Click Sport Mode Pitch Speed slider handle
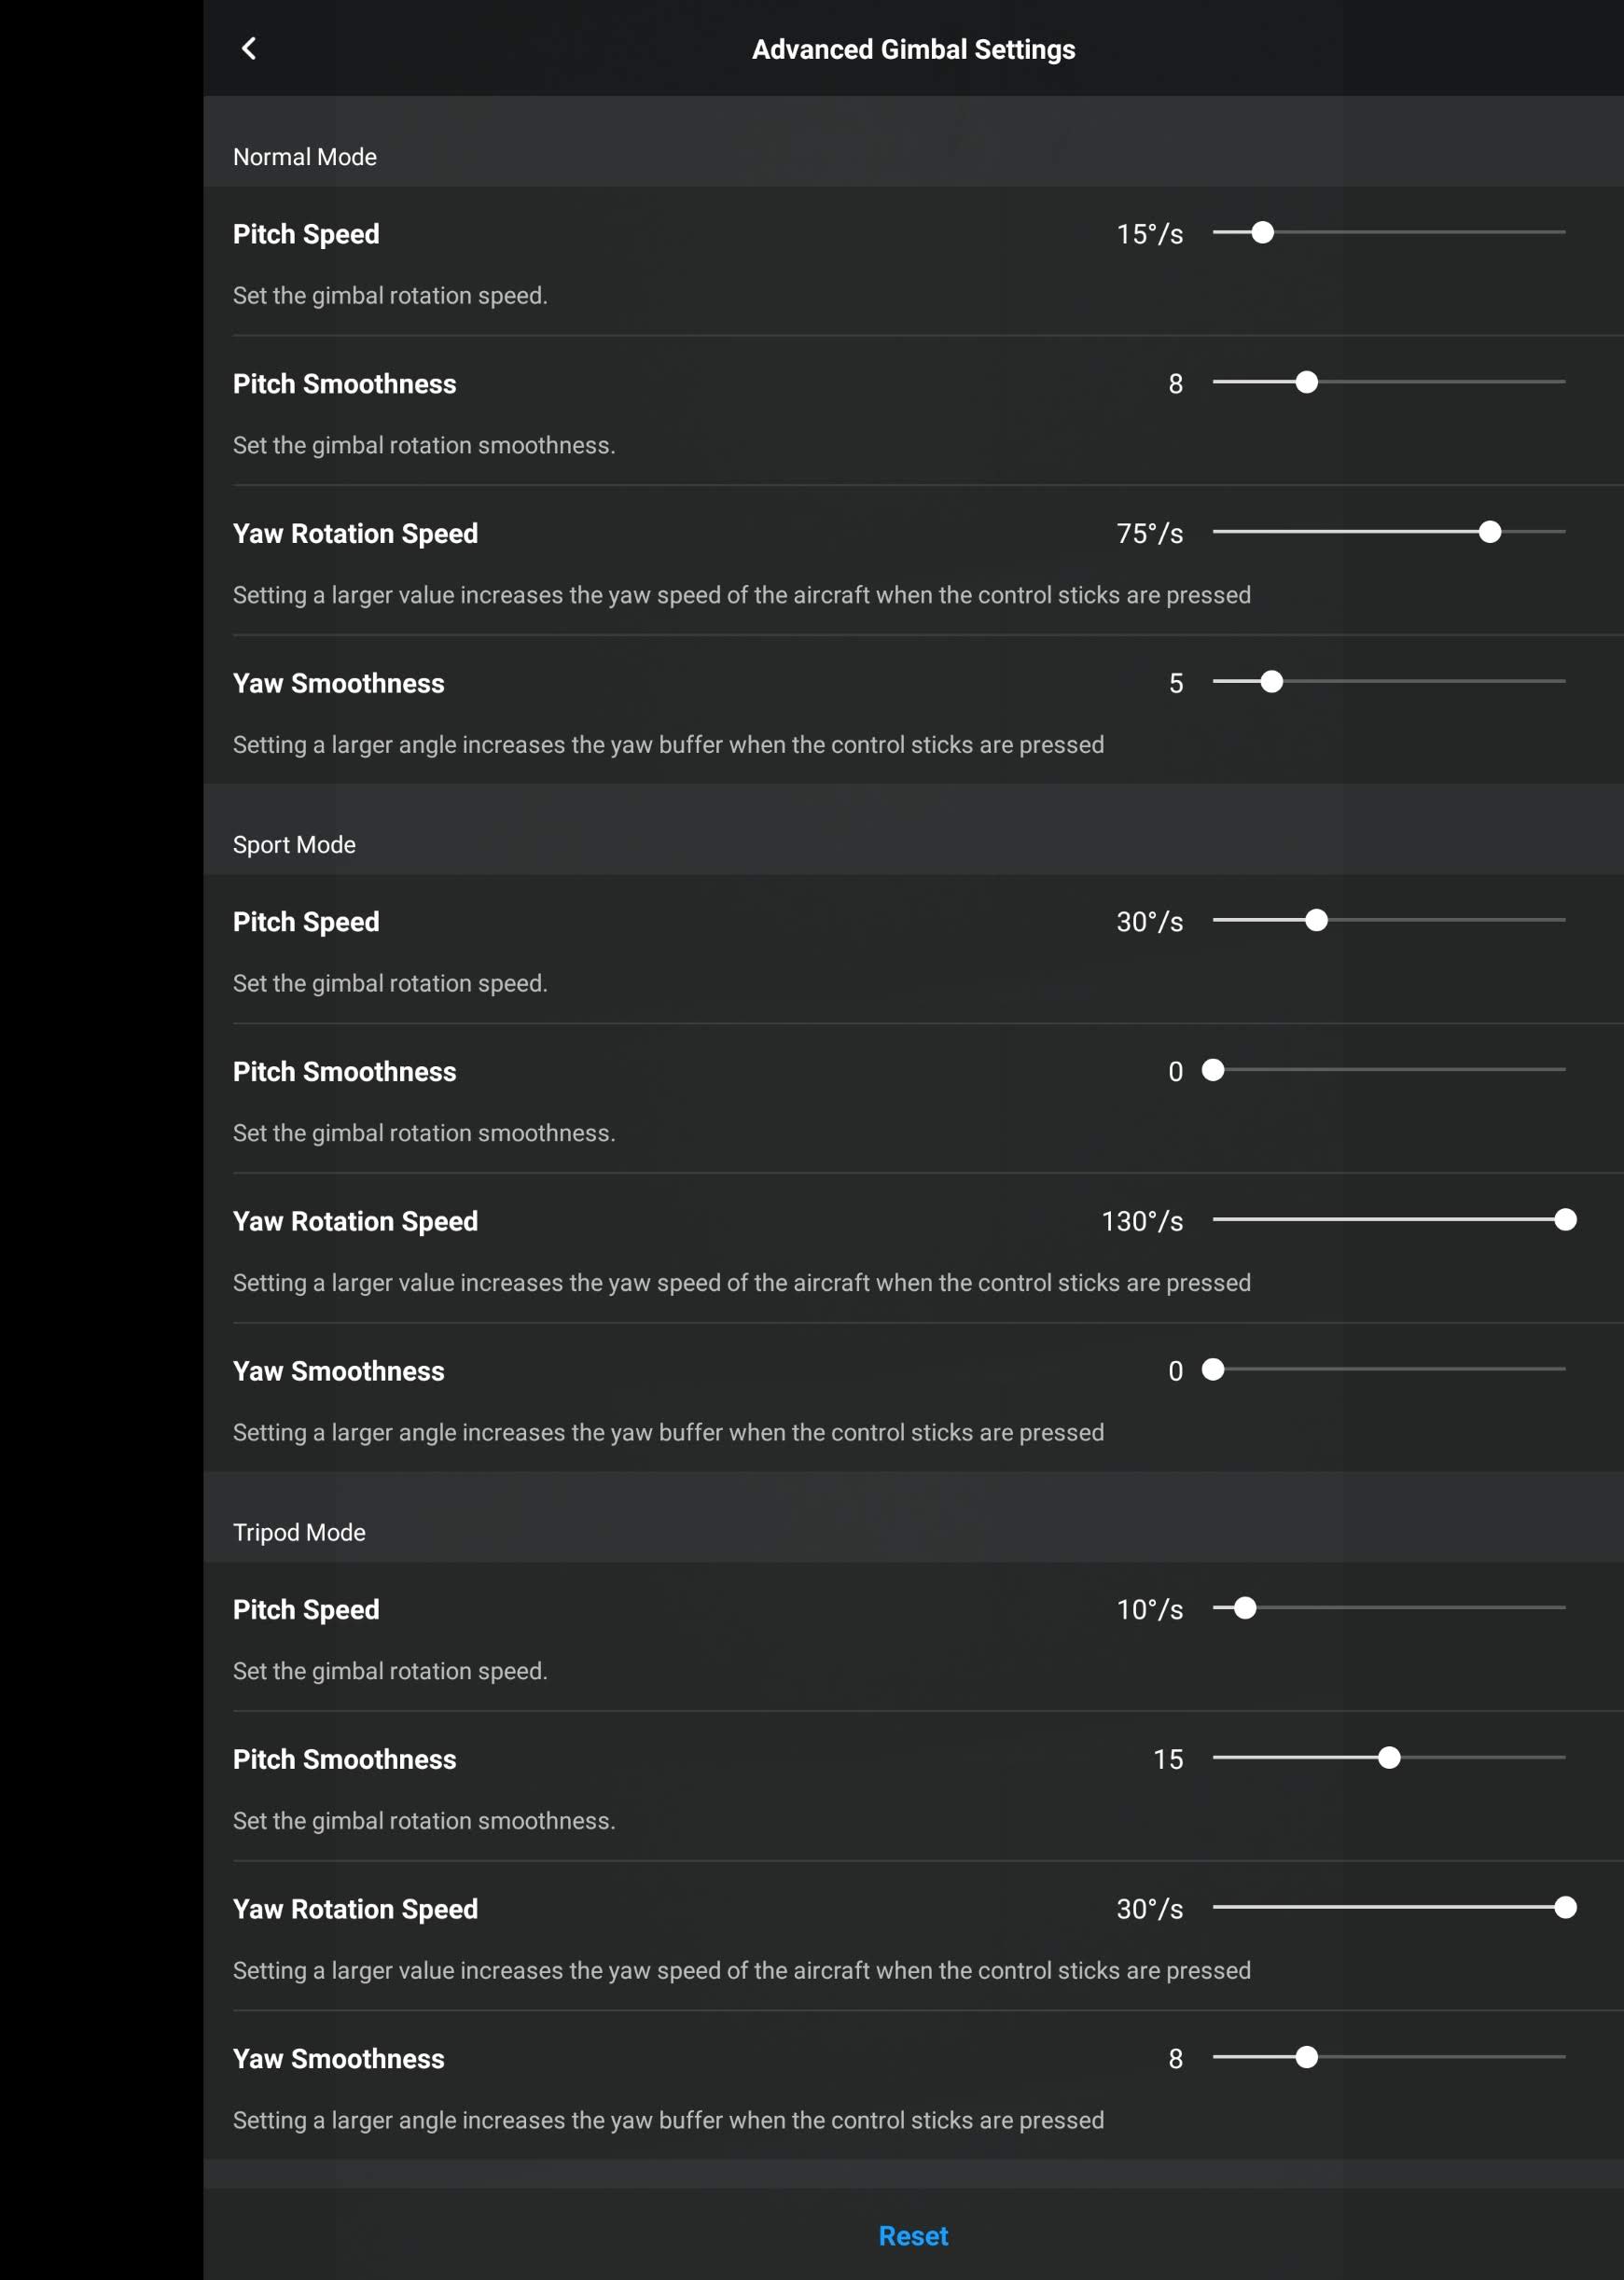 pos(1316,920)
